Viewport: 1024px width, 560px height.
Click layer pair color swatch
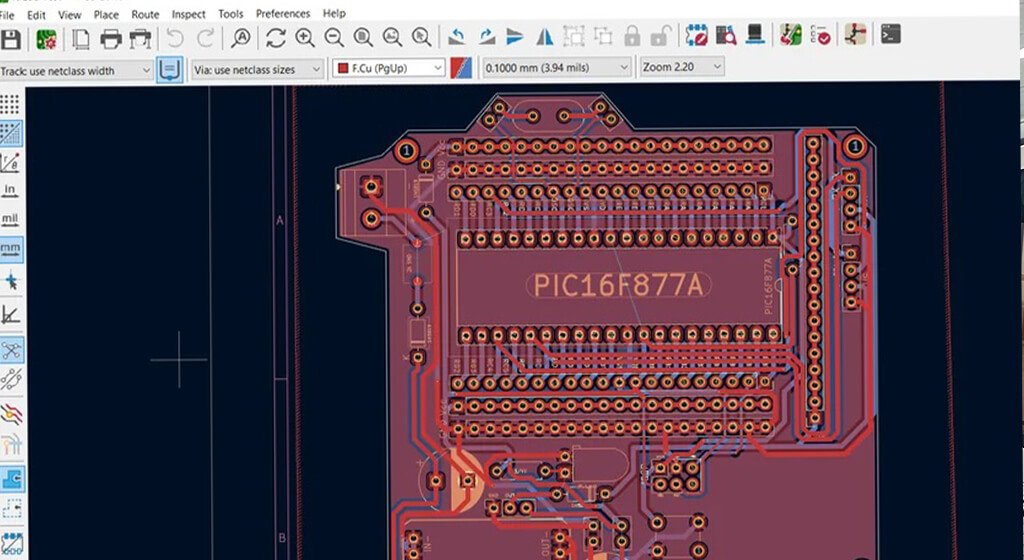click(461, 68)
